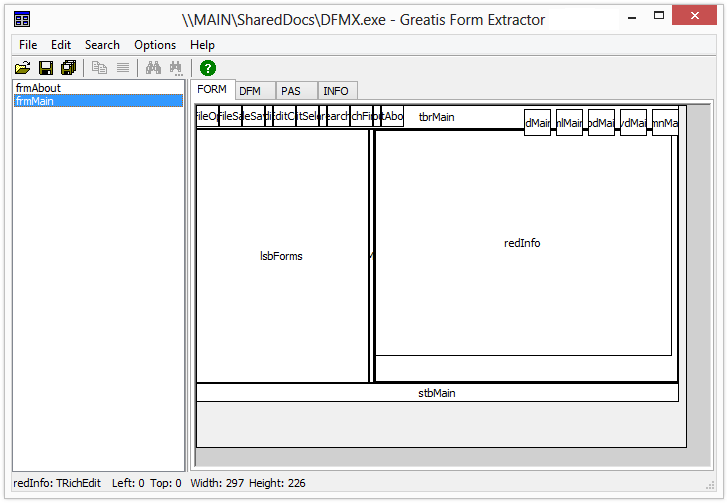
Task: Select frmAbout in the forms list
Action: click(39, 88)
